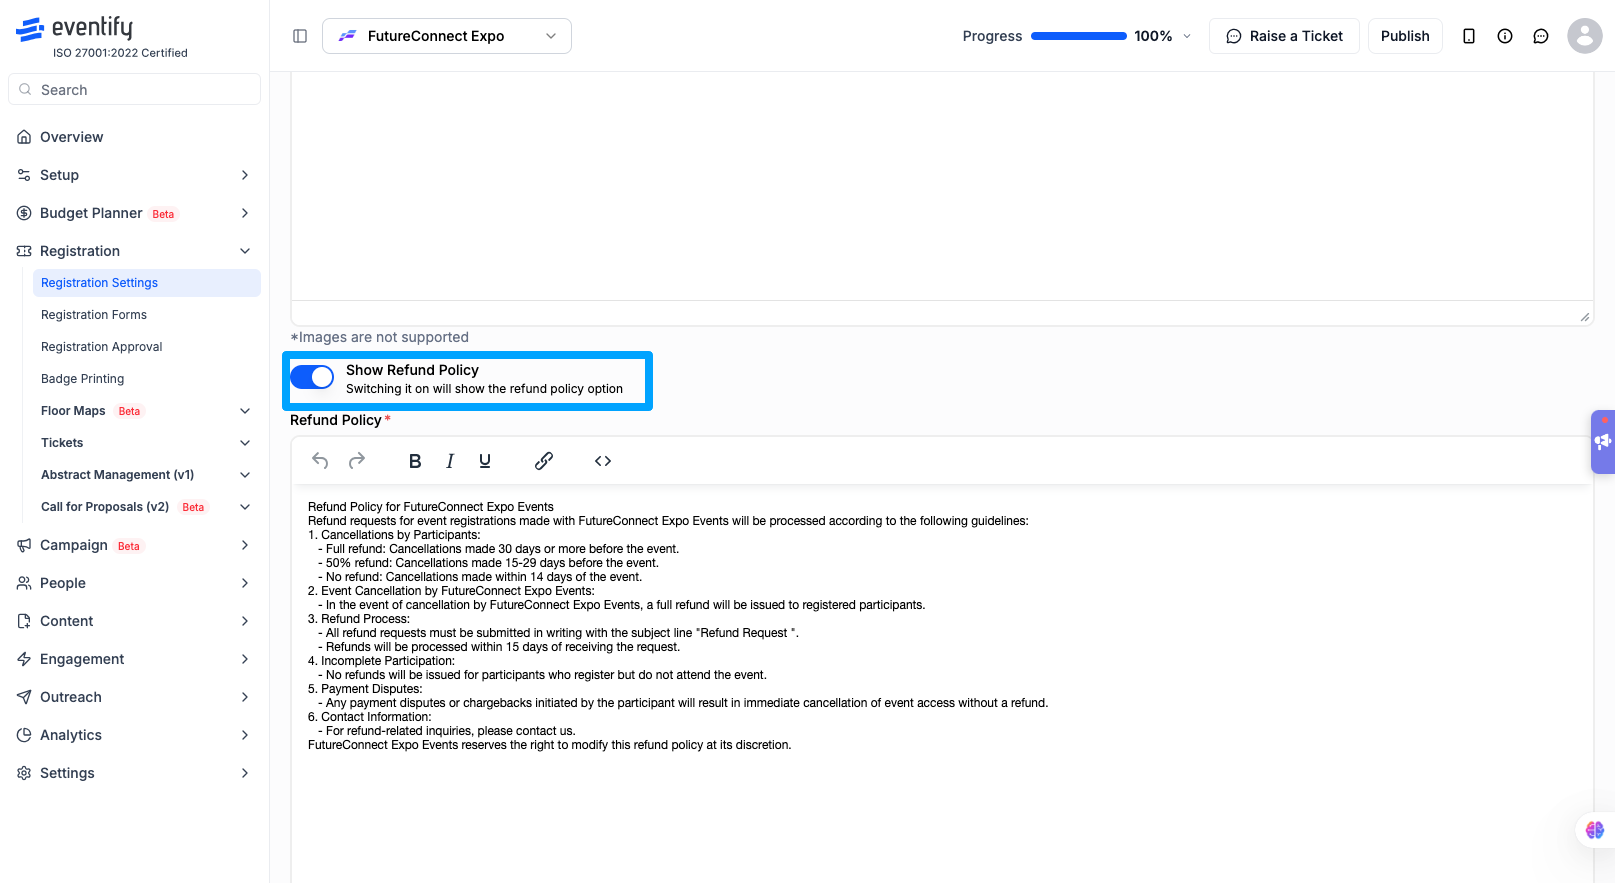Screen dimensions: 1615x883
Task: Click inside the Refund Policy text body
Action: (941, 685)
